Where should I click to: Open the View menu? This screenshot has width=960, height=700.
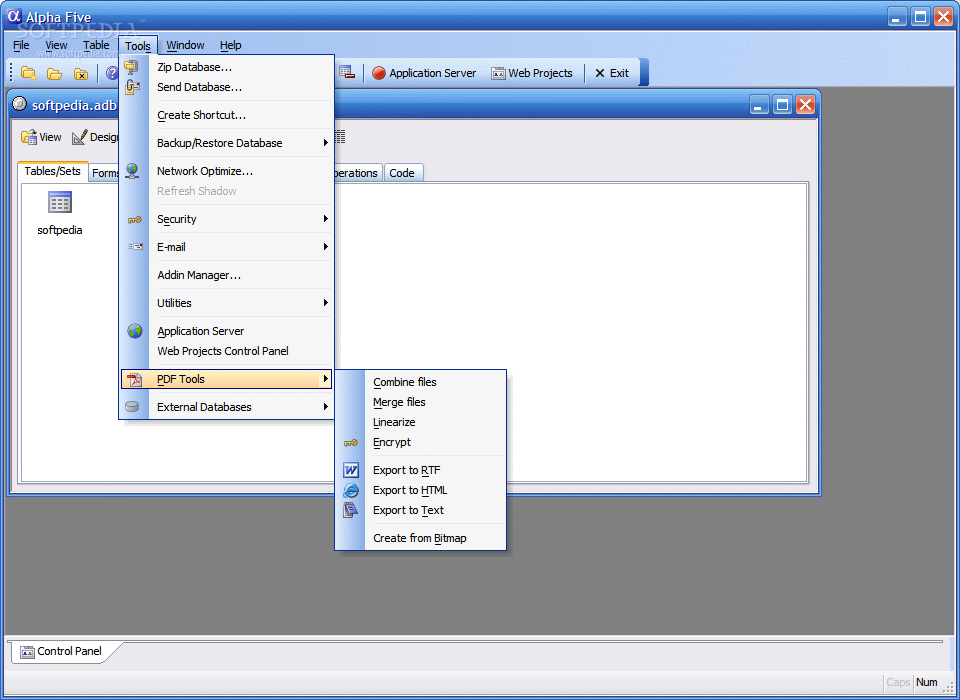click(56, 45)
